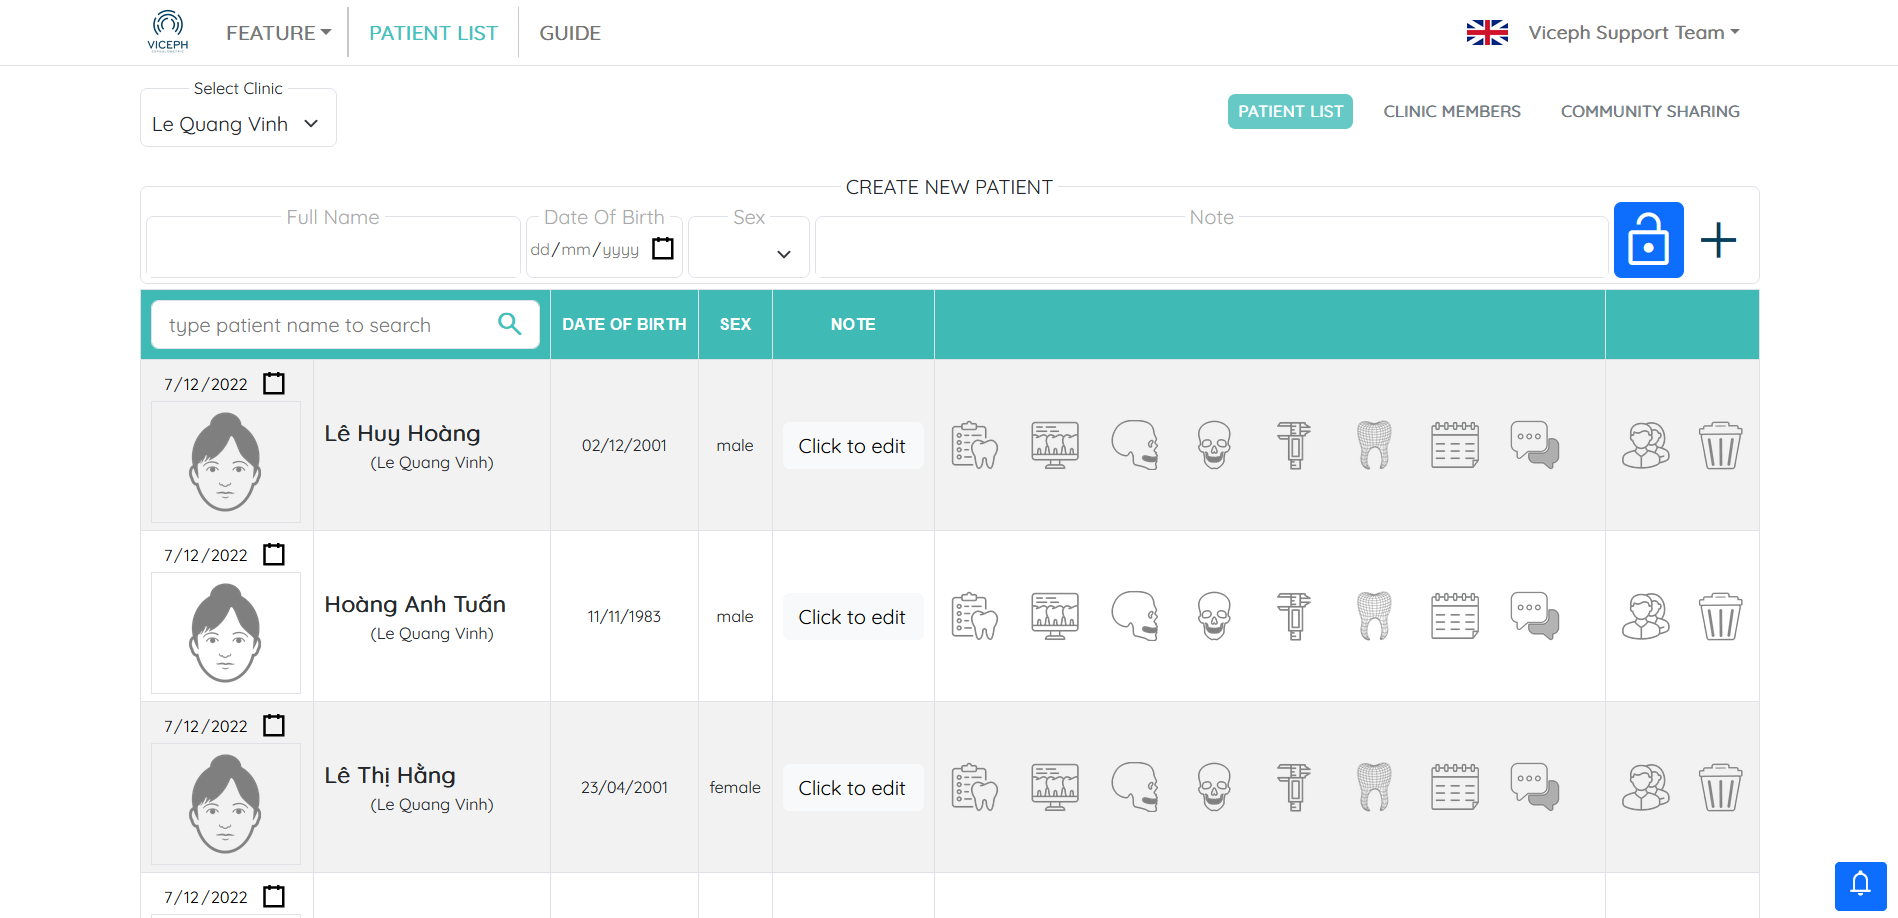This screenshot has height=918, width=1898.
Task: Share patient Lê Thị Hằng with users icon
Action: 1646,787
